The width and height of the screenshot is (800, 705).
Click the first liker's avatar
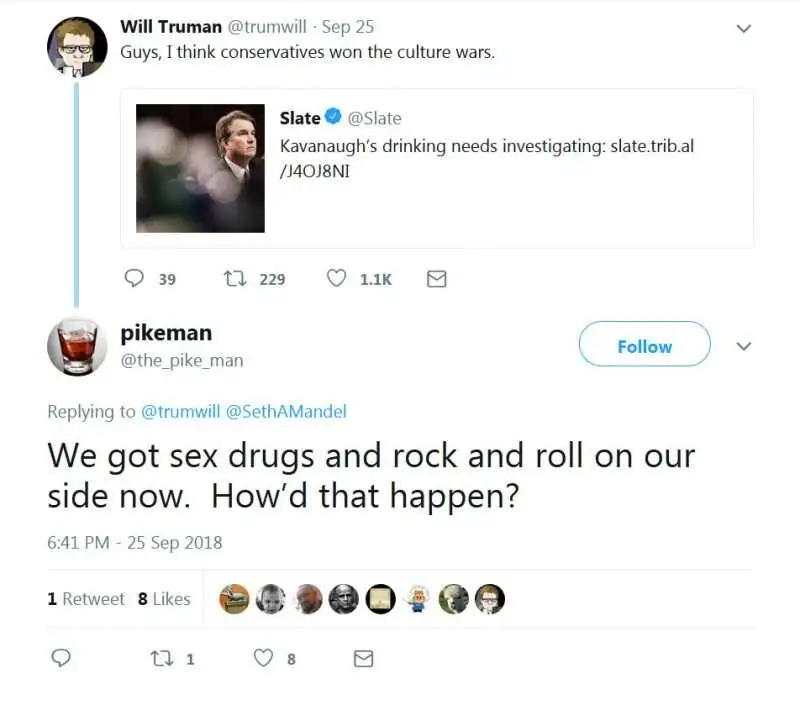click(234, 598)
